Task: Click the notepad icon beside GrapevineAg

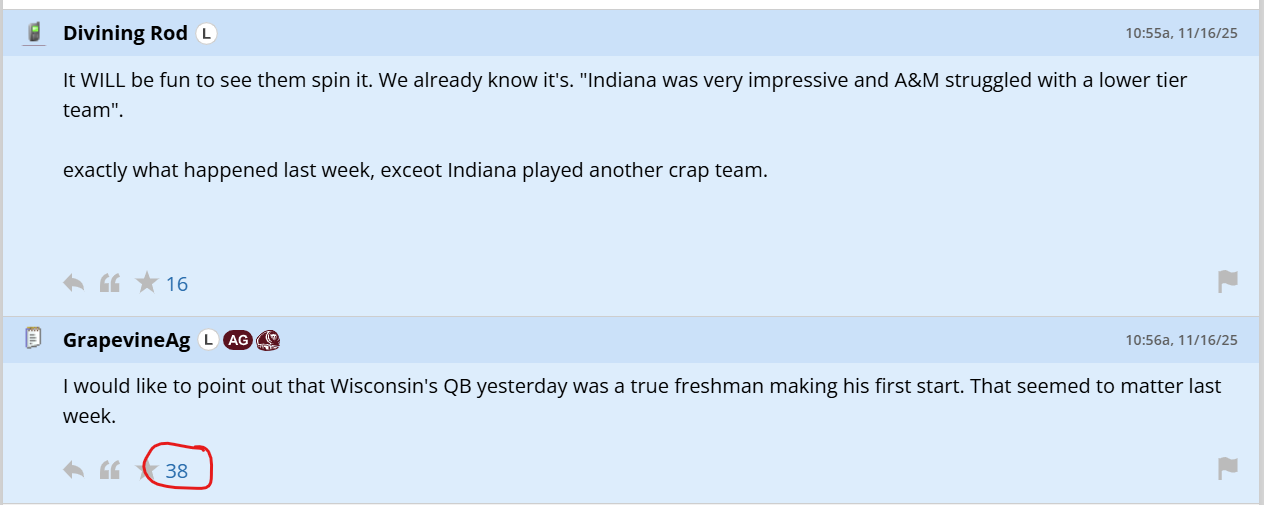Action: pyautogui.click(x=34, y=339)
